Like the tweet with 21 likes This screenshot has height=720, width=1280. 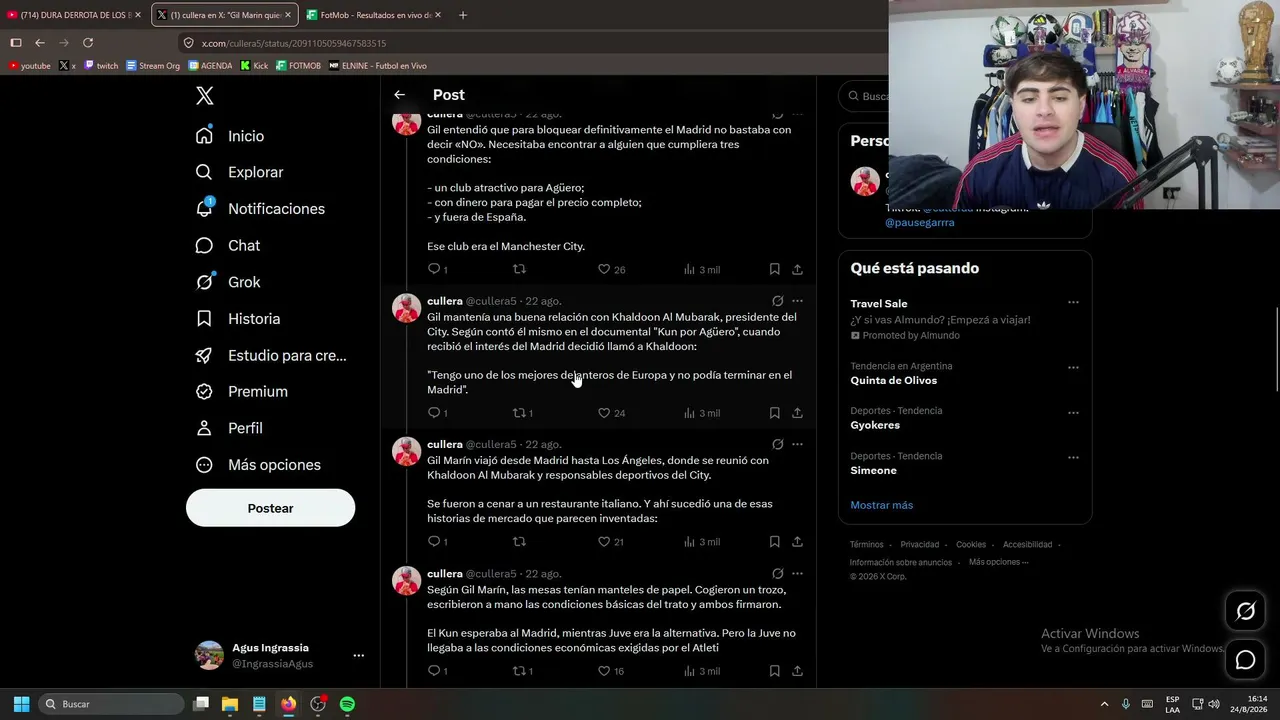pyautogui.click(x=611, y=542)
